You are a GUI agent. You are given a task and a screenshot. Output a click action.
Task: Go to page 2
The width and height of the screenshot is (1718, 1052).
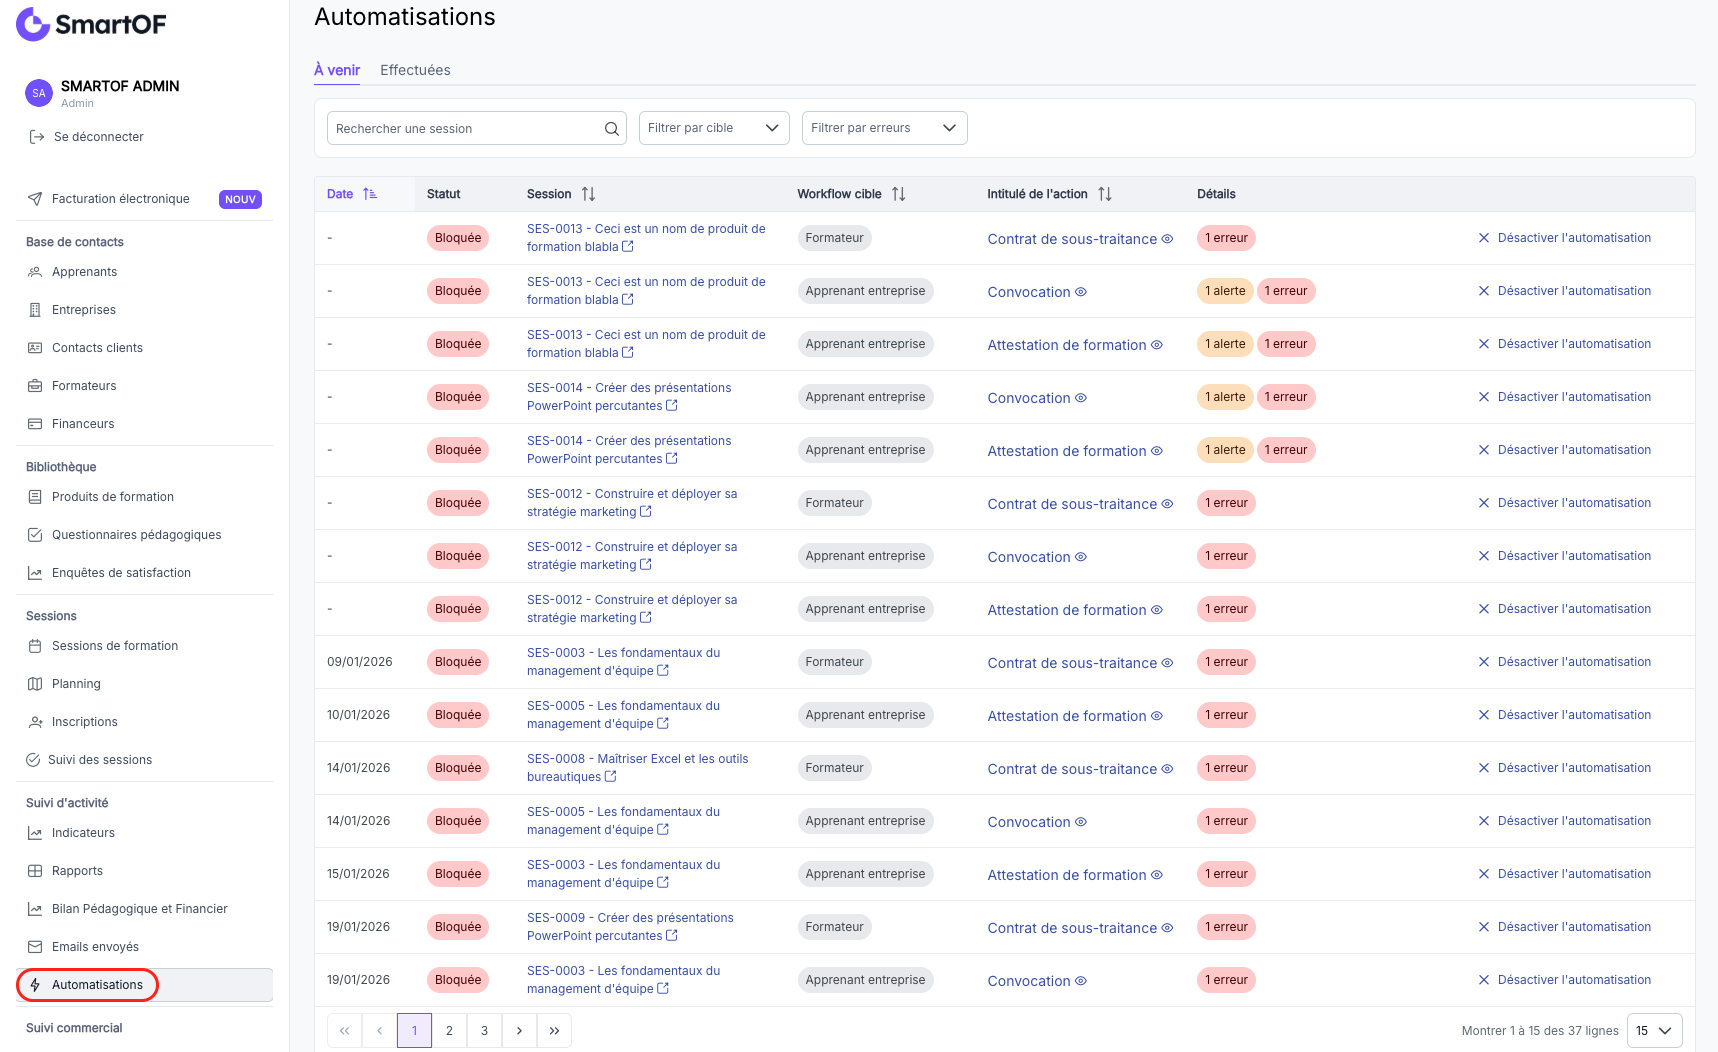[x=449, y=1031]
